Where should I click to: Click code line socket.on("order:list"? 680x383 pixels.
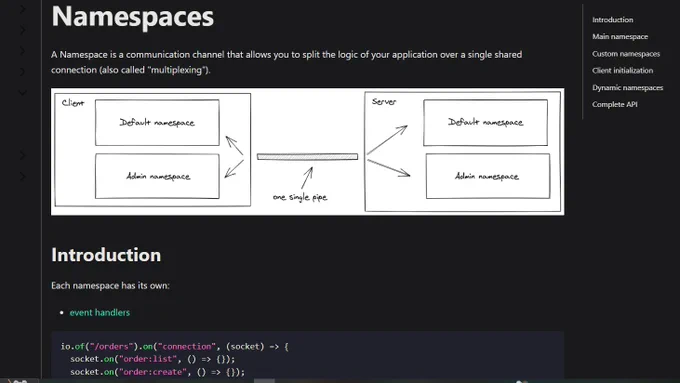point(152,359)
